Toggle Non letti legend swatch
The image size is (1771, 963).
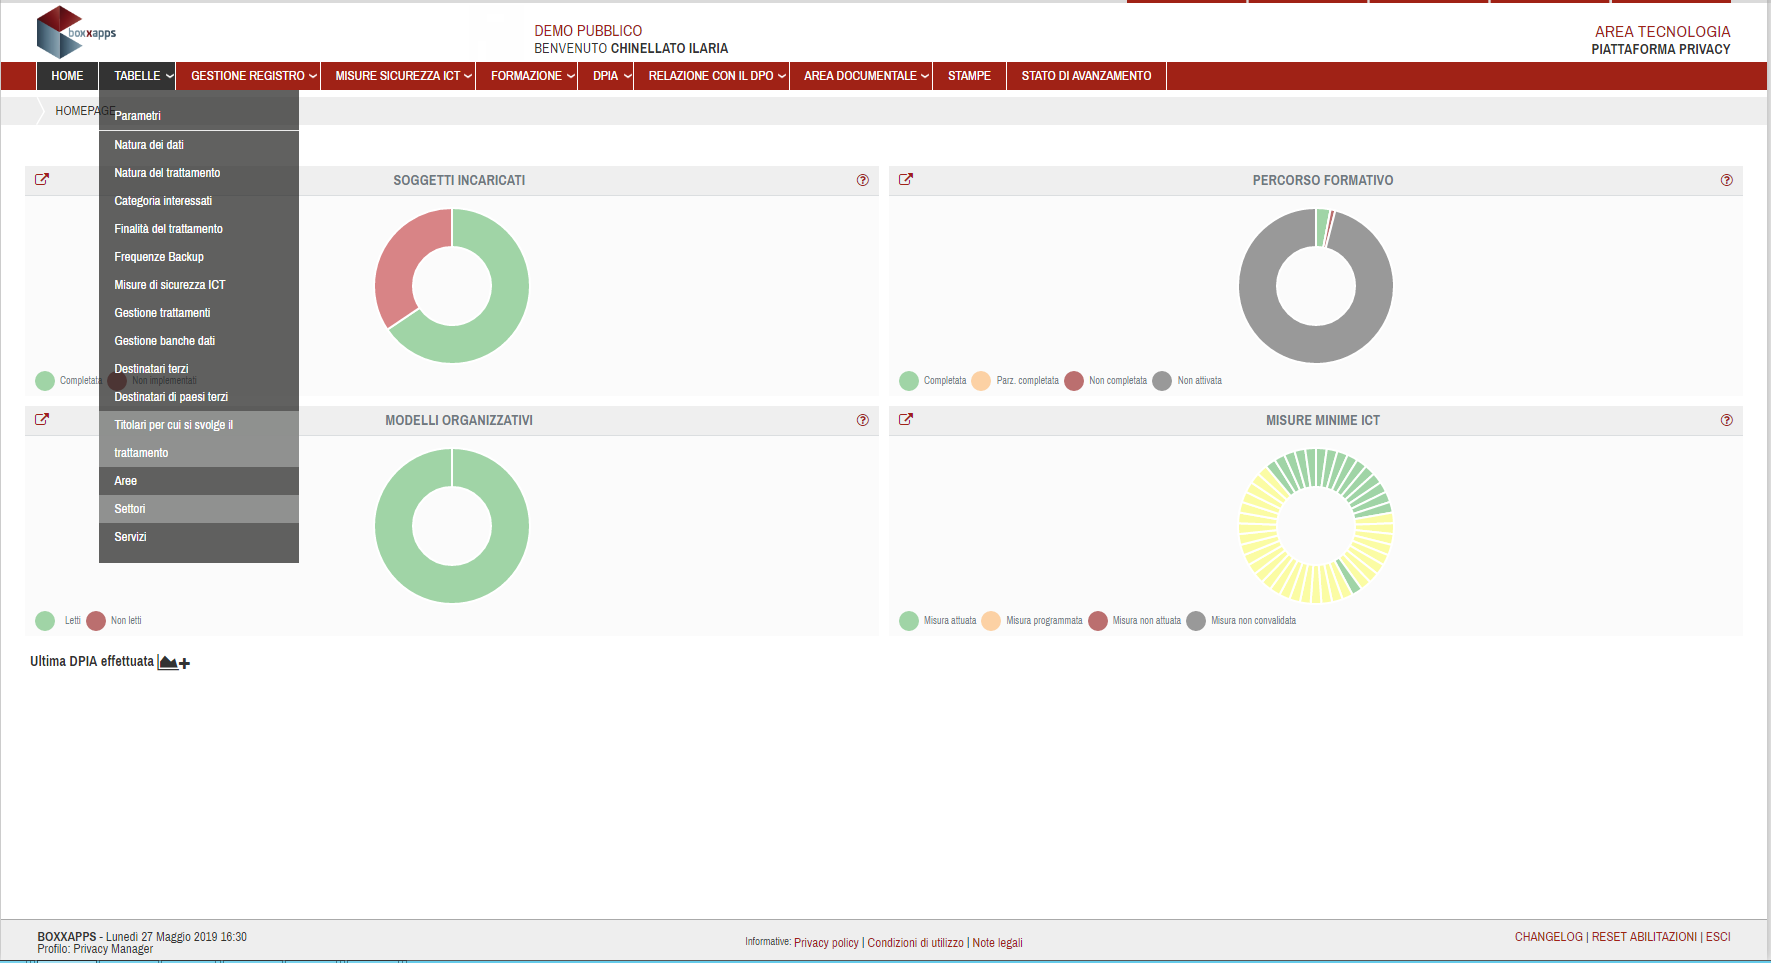96,621
